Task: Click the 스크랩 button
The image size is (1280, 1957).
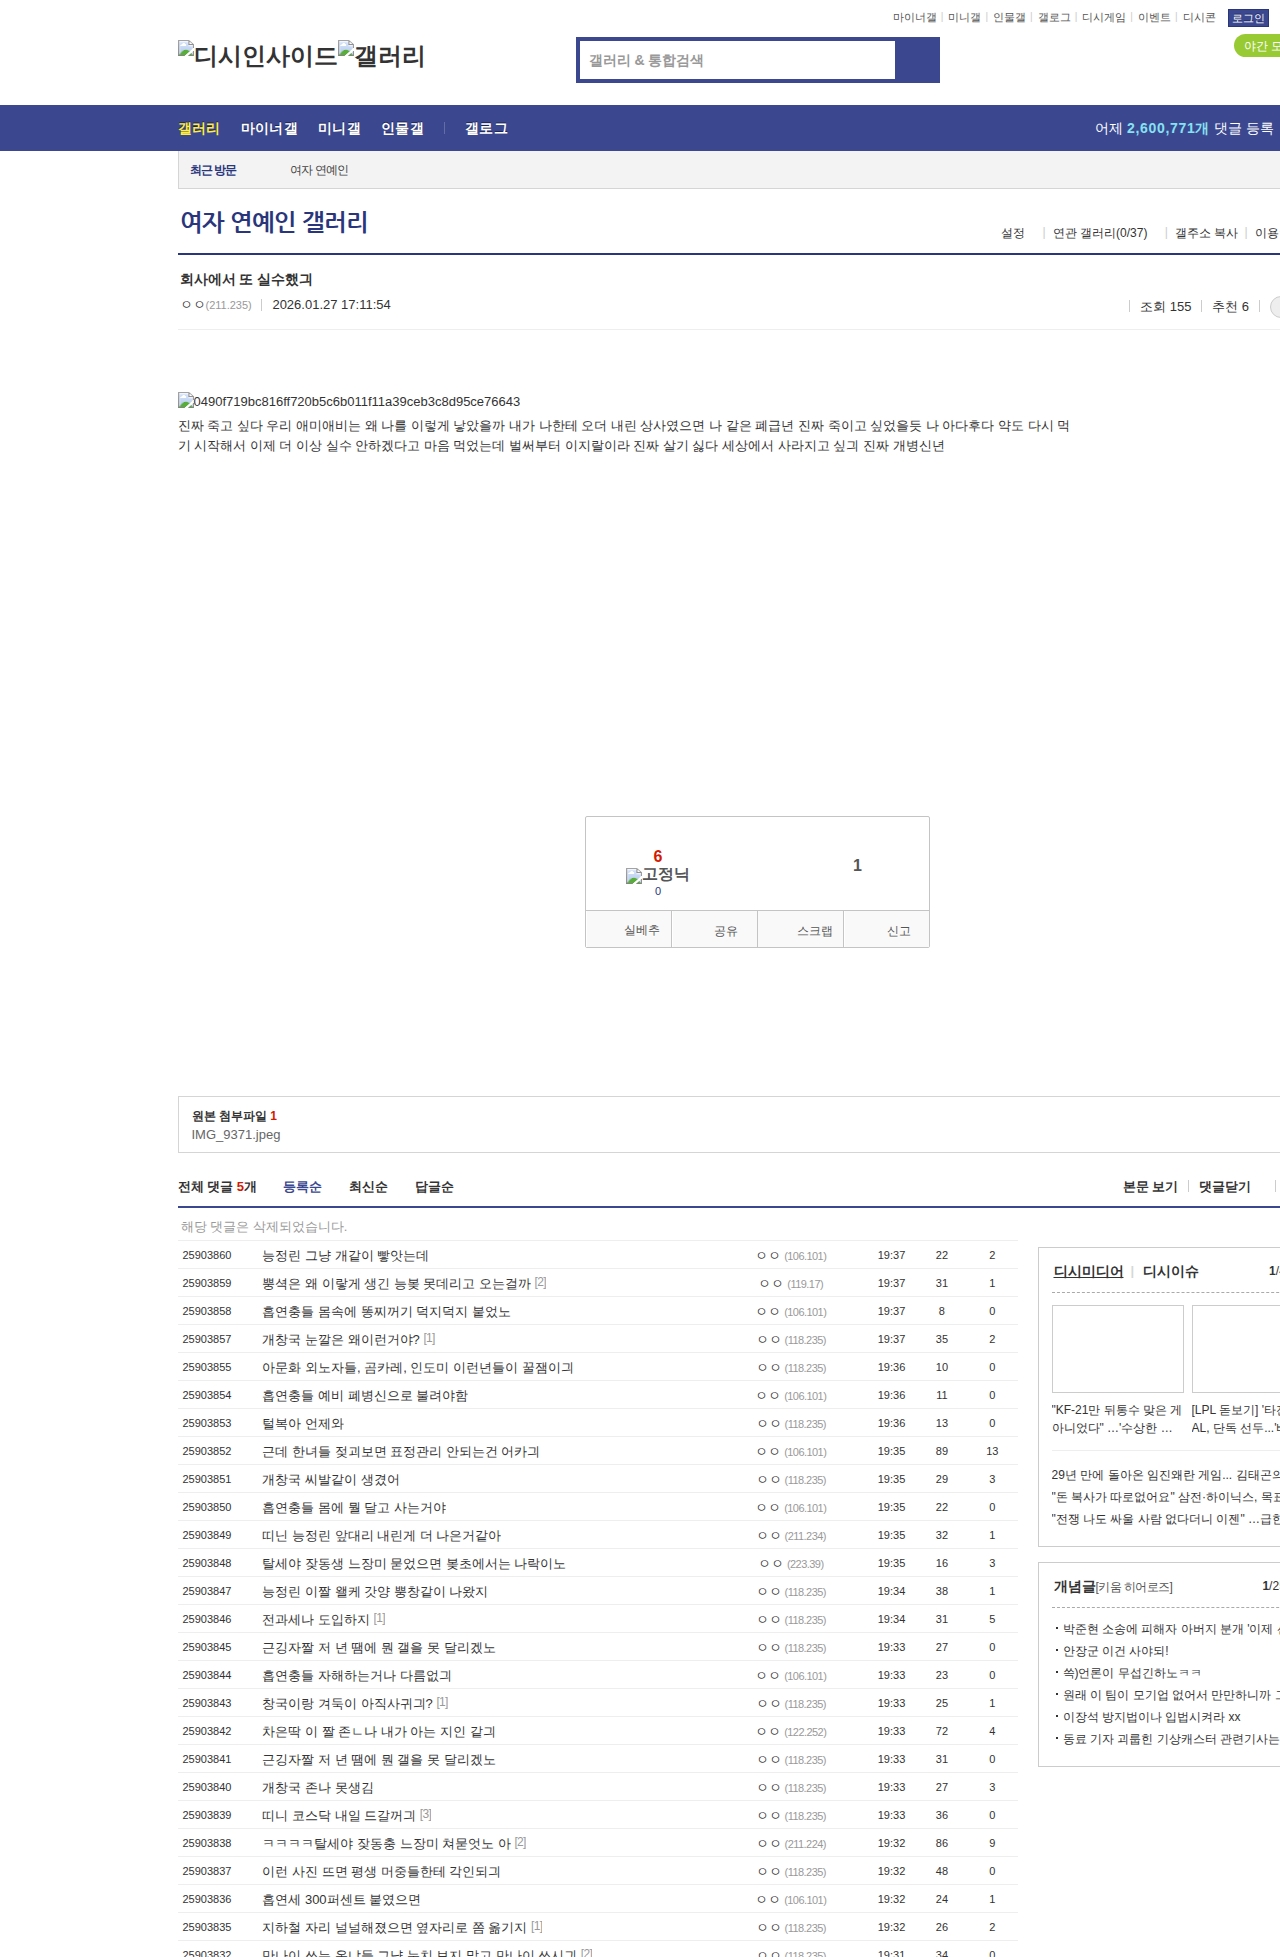Action: (800, 929)
